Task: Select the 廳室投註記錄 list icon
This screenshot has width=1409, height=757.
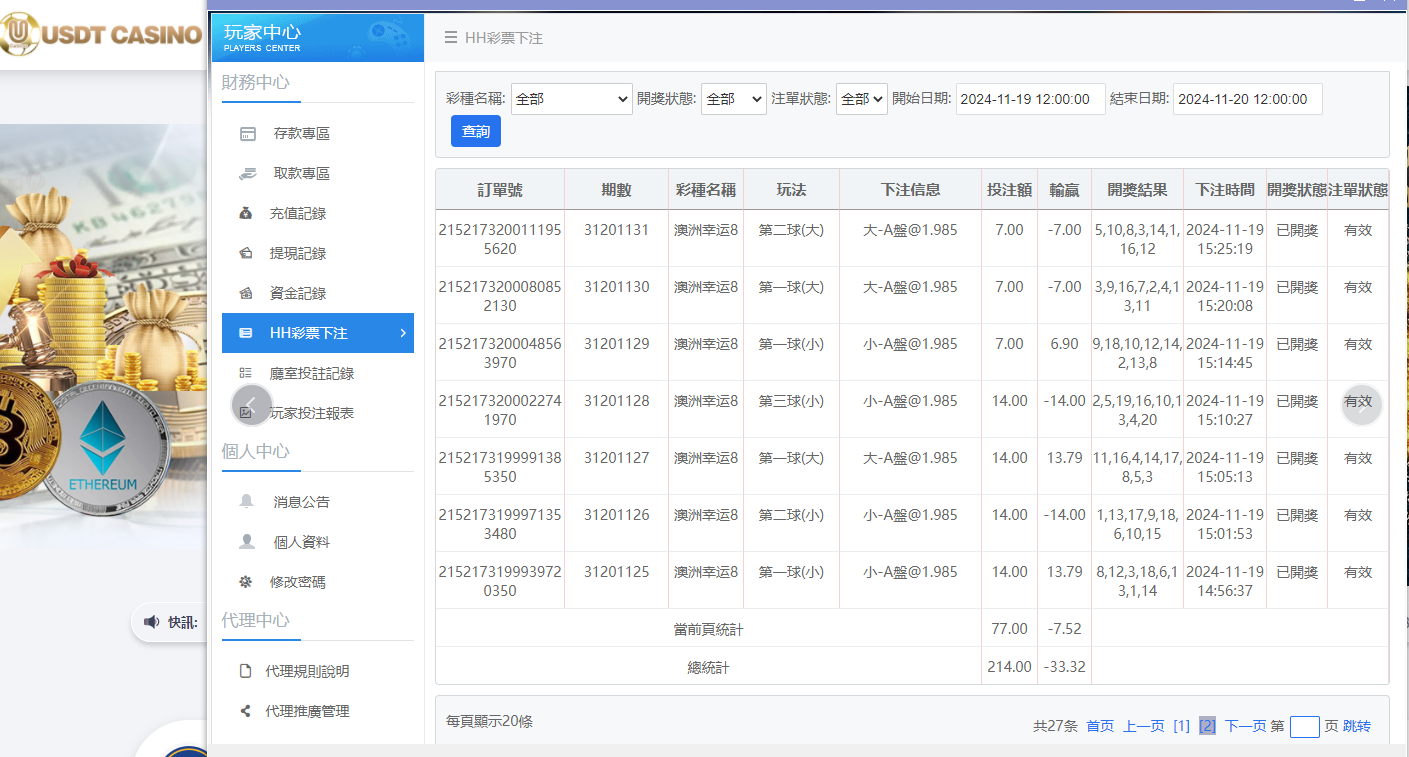Action: pyautogui.click(x=247, y=372)
